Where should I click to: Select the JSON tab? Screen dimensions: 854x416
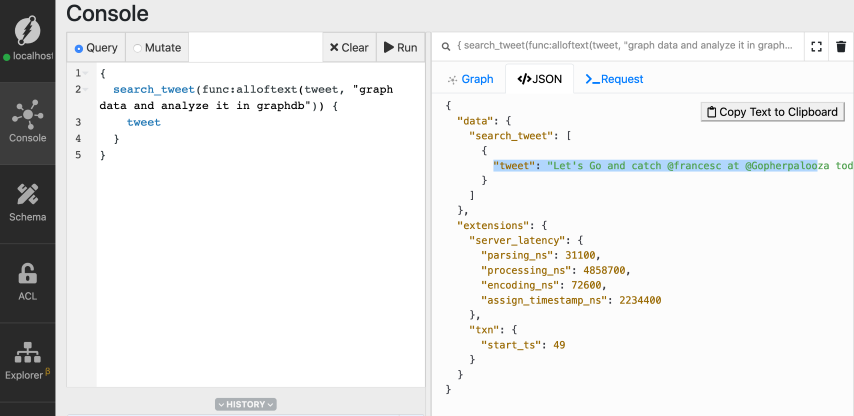coord(539,79)
